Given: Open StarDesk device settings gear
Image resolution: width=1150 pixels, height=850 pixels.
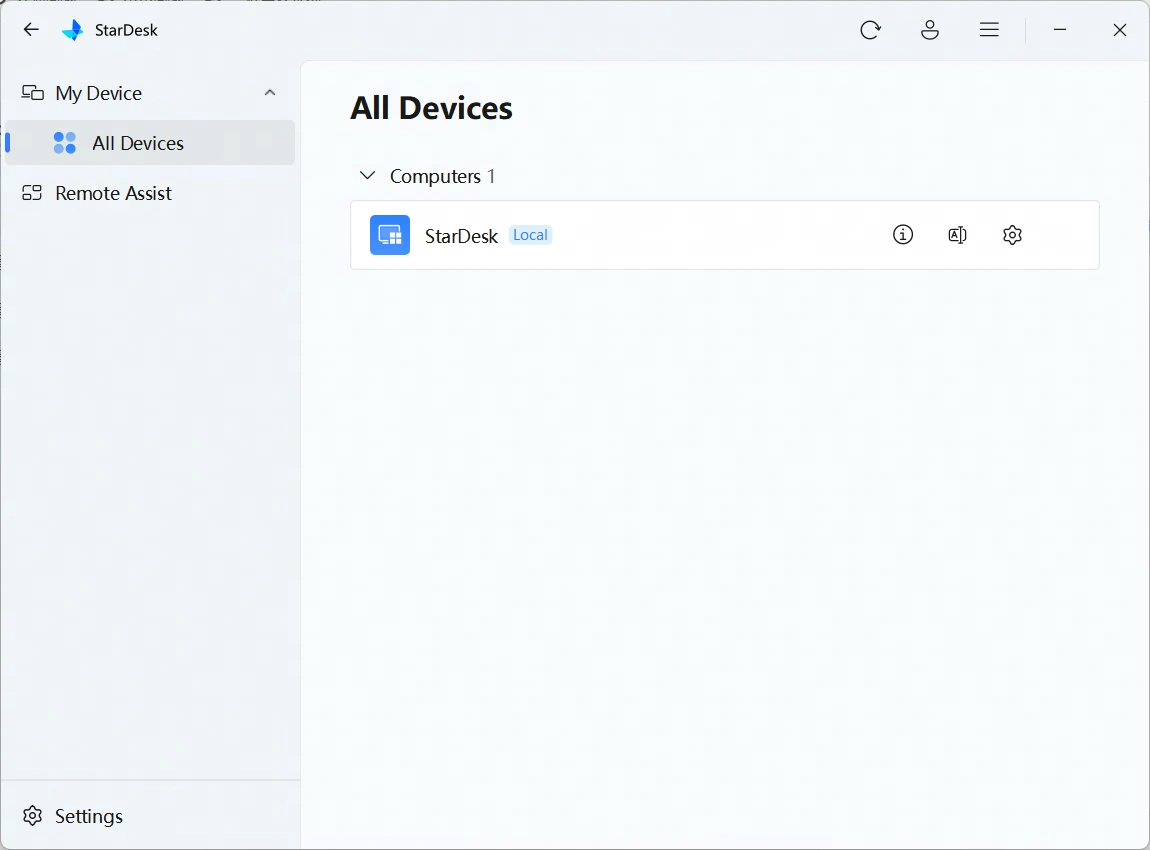Looking at the screenshot, I should [1012, 235].
